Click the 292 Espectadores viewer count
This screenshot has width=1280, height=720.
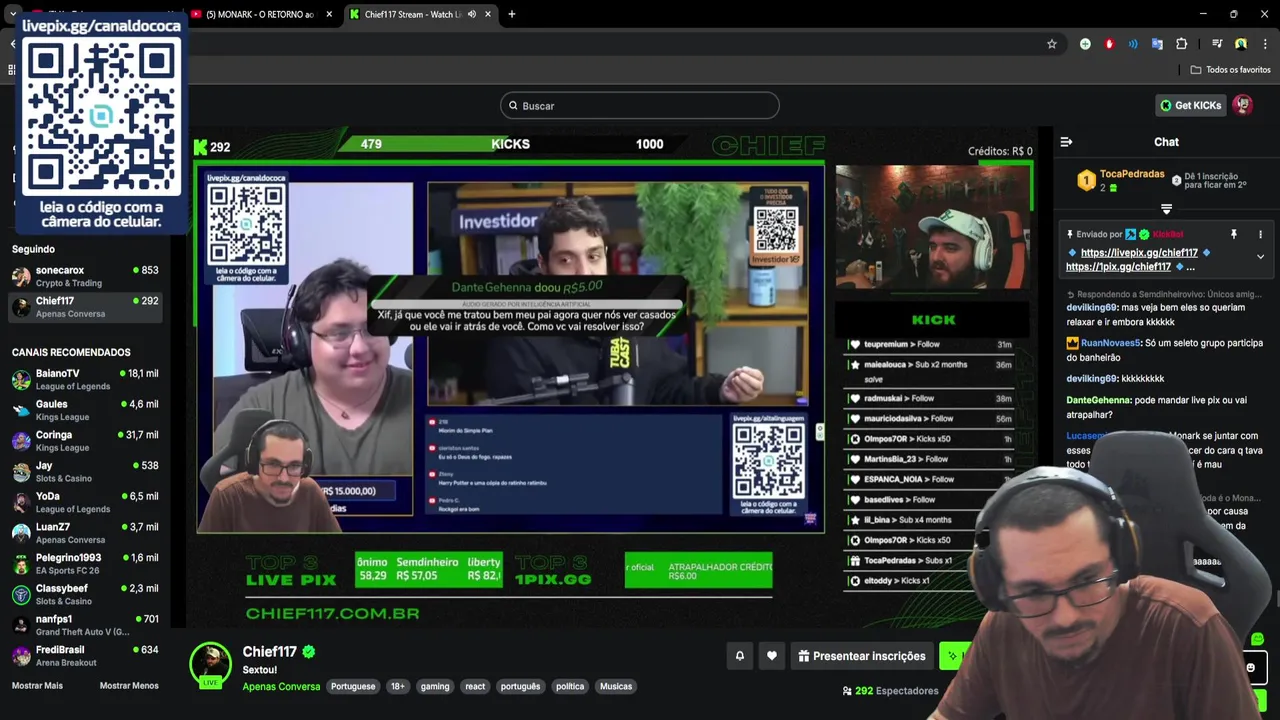pos(890,691)
